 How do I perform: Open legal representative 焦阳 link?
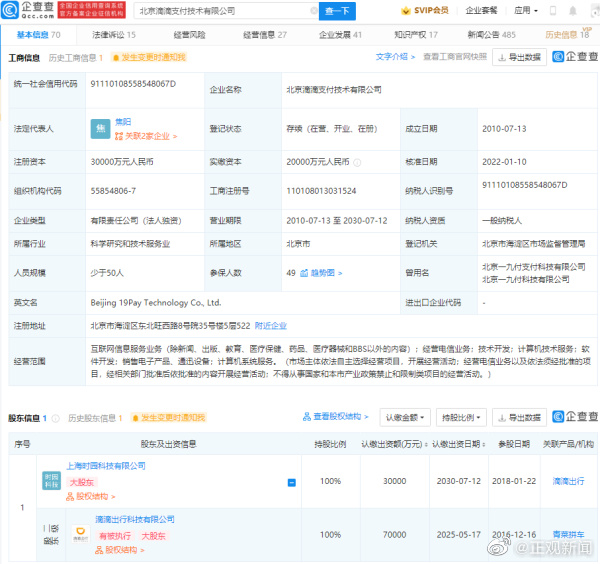[123, 122]
